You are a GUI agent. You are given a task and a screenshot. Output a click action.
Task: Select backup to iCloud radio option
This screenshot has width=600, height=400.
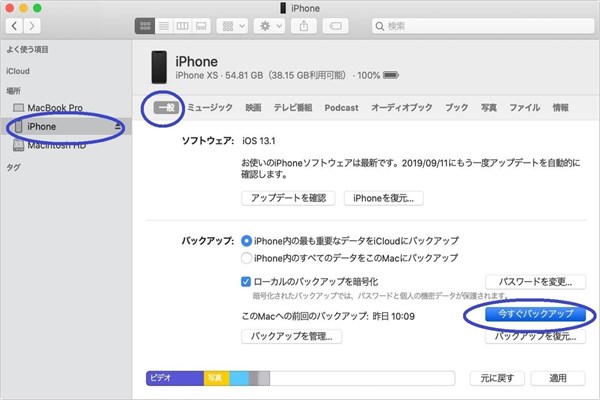coord(246,241)
